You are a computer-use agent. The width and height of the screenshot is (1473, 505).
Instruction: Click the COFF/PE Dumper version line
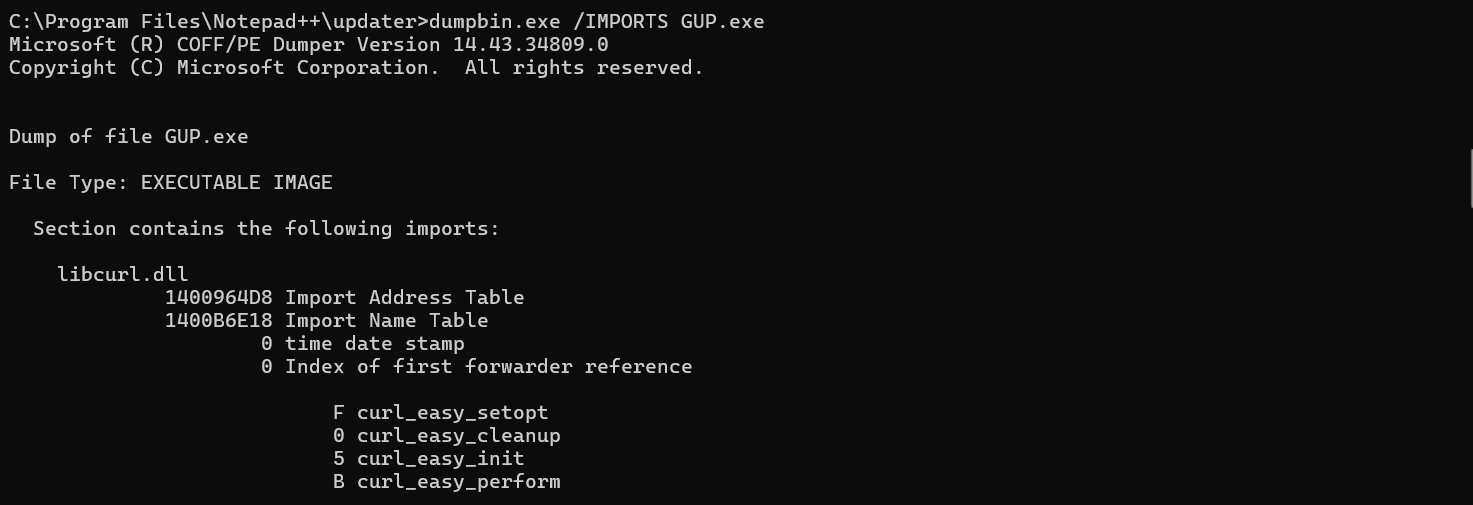[x=308, y=44]
